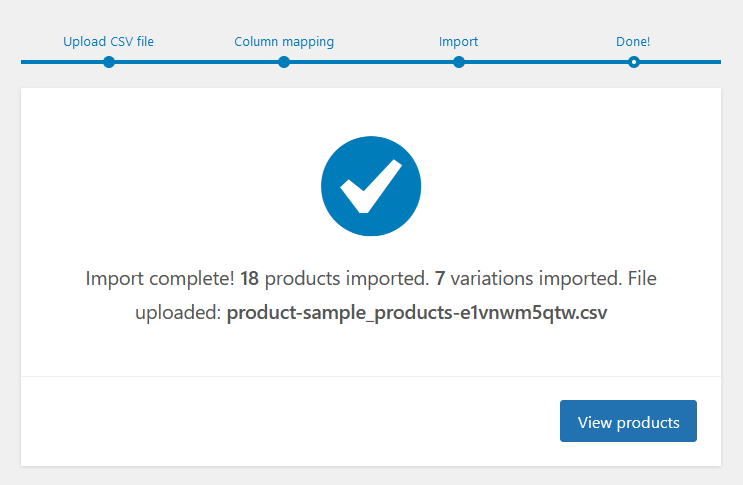Click the Import step dot

coord(459,62)
